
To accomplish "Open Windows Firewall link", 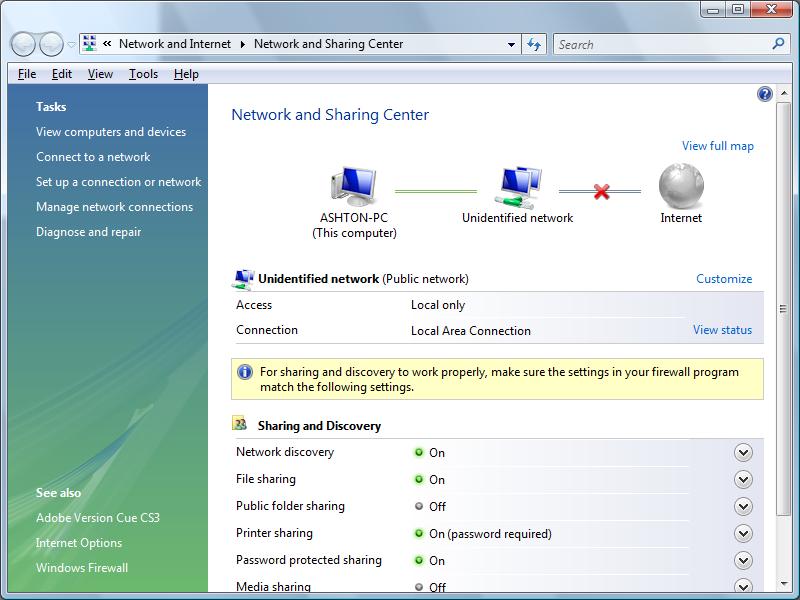I will pos(82,568).
